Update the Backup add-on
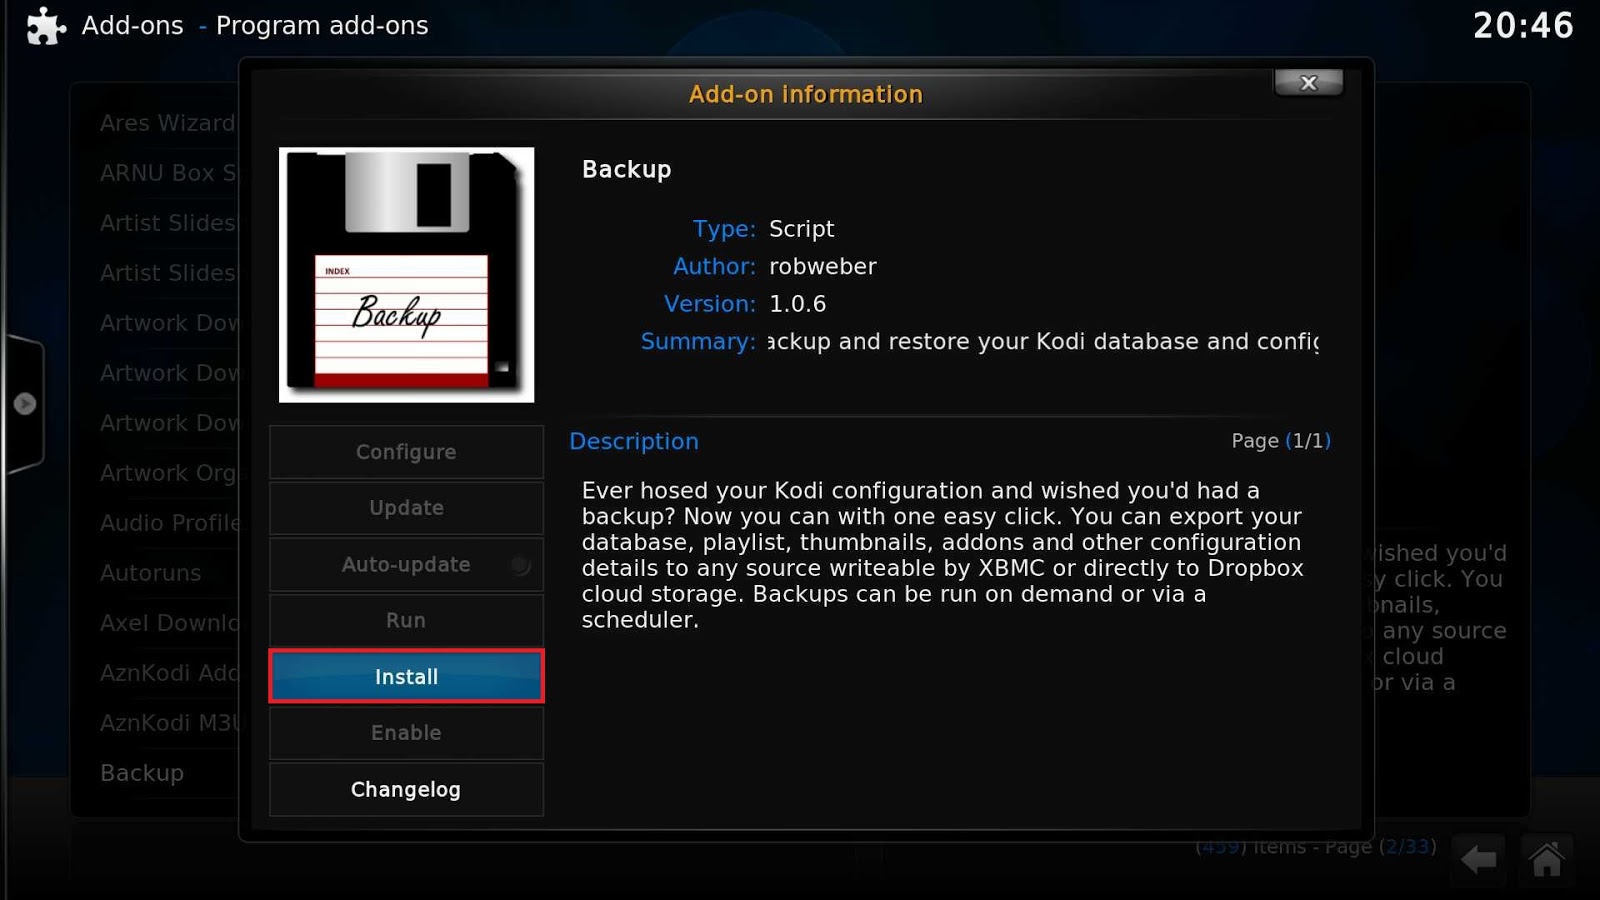Screen dimensions: 1600x900 [x=406, y=508]
